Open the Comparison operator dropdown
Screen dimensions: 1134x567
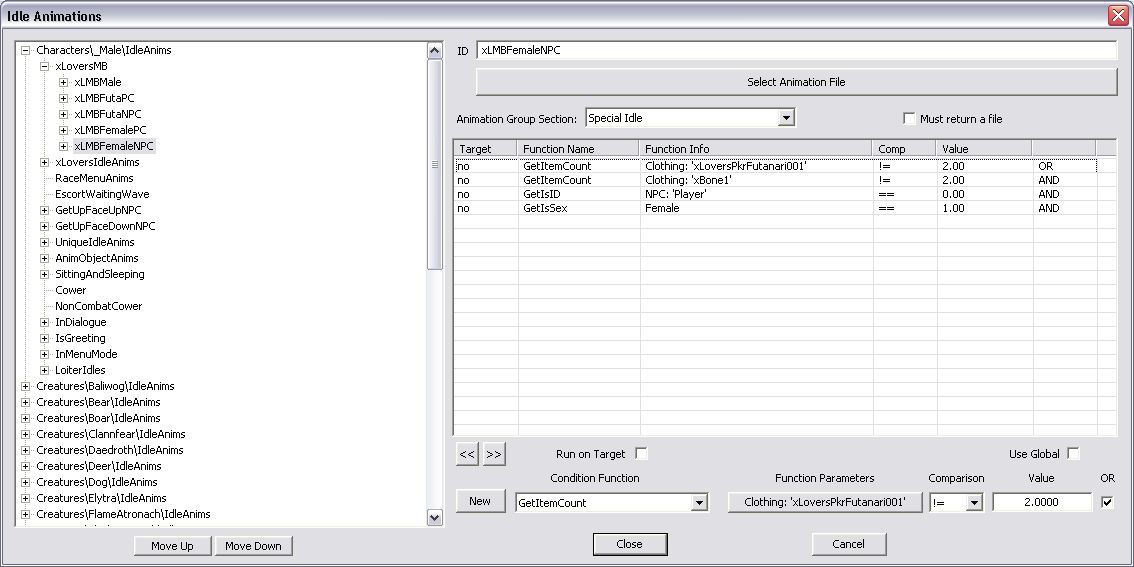pos(974,503)
